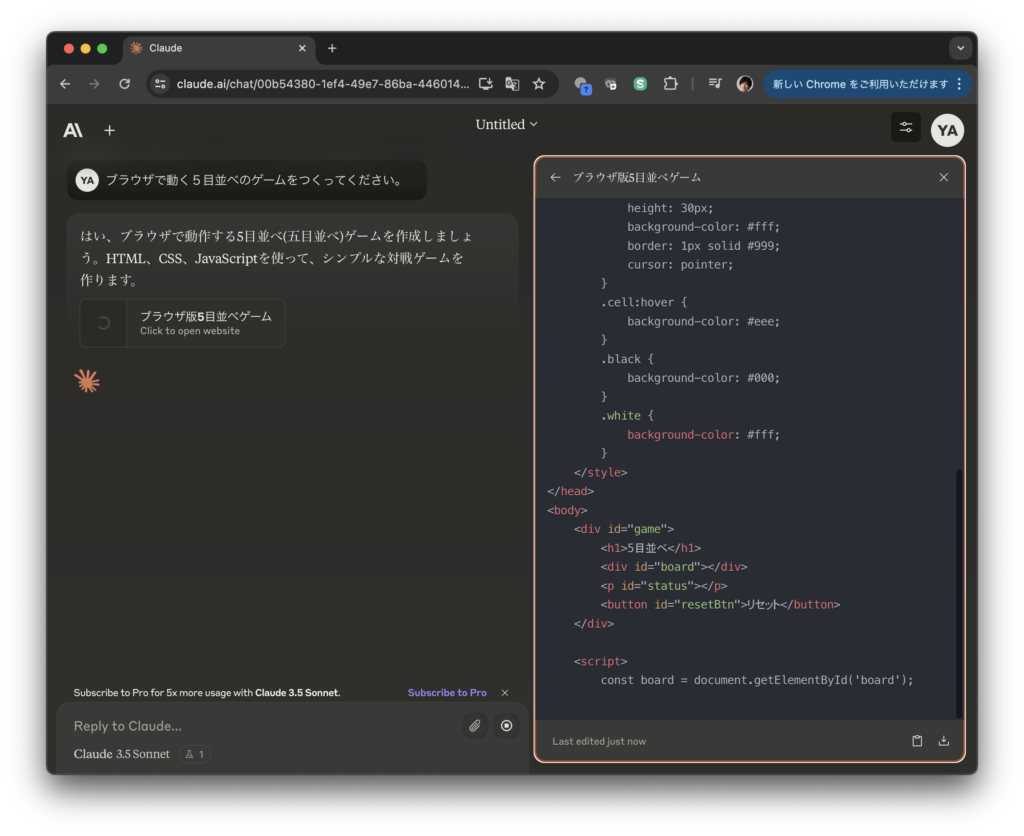Image resolution: width=1024 pixels, height=836 pixels.
Task: Click the paperclip attach file icon
Action: point(475,726)
